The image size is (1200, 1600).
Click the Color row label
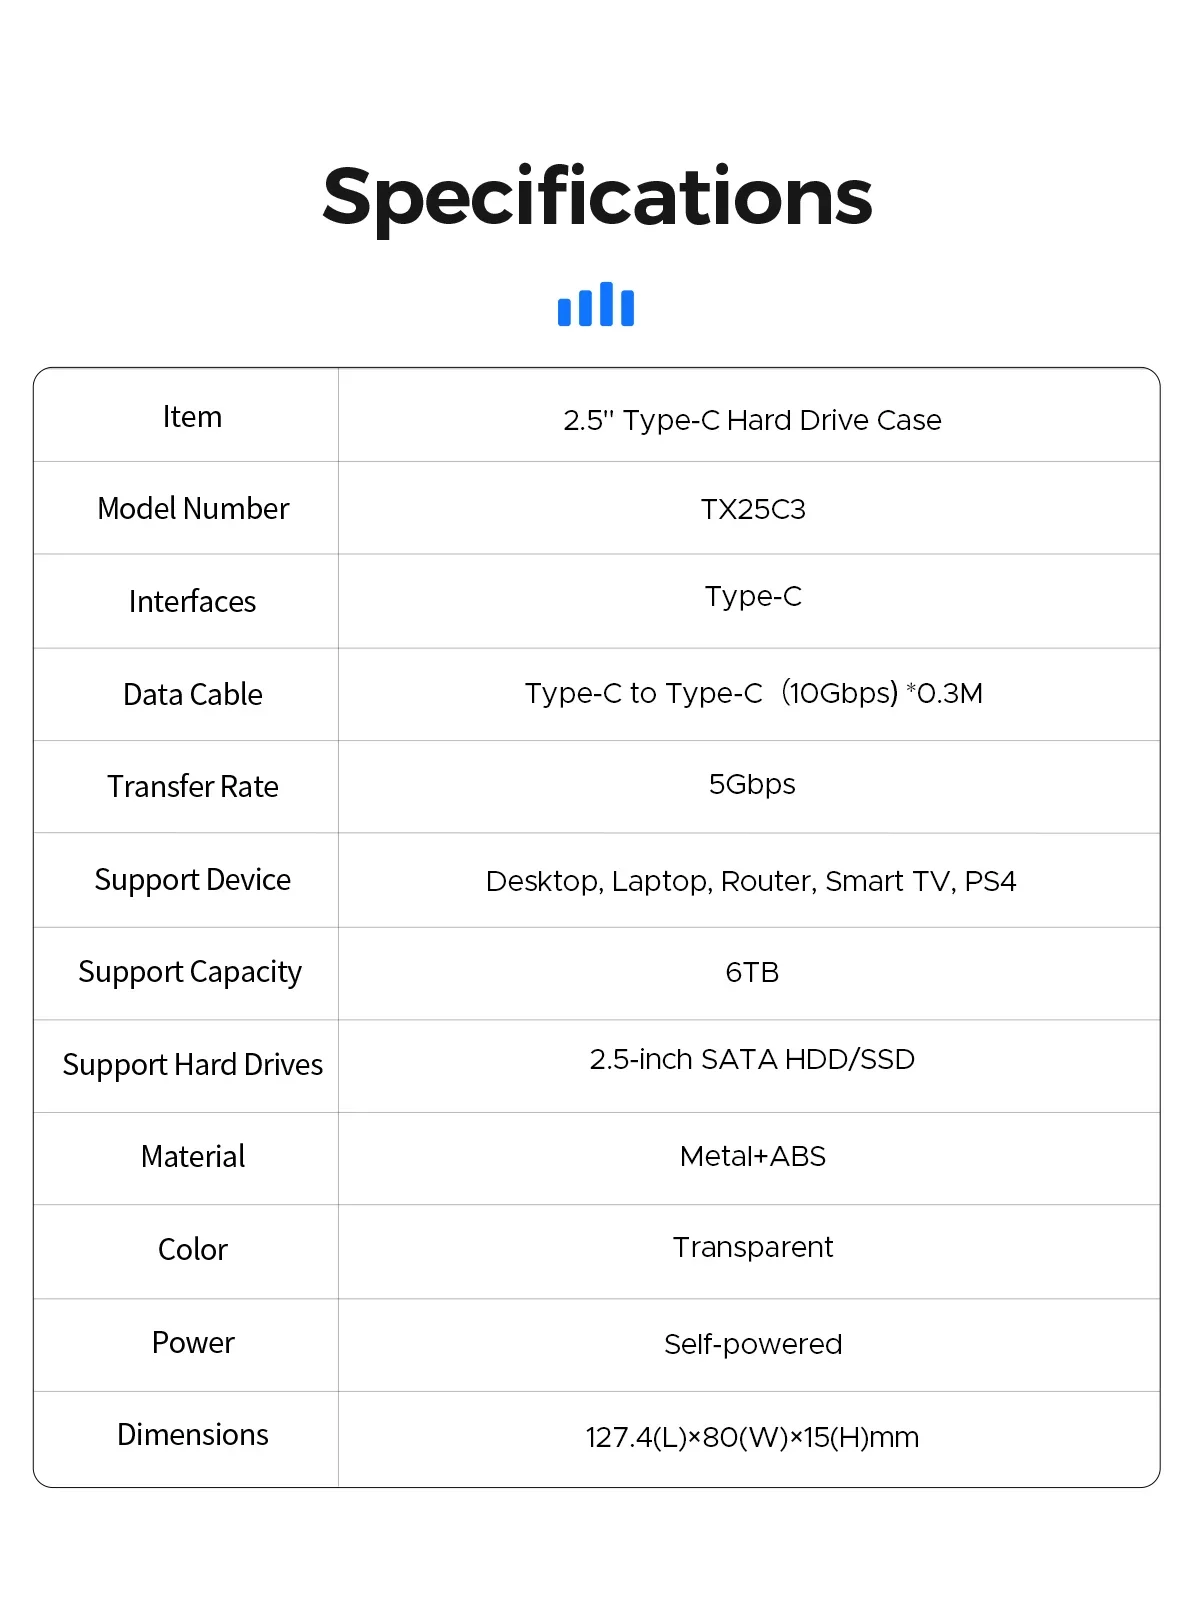pos(193,1250)
